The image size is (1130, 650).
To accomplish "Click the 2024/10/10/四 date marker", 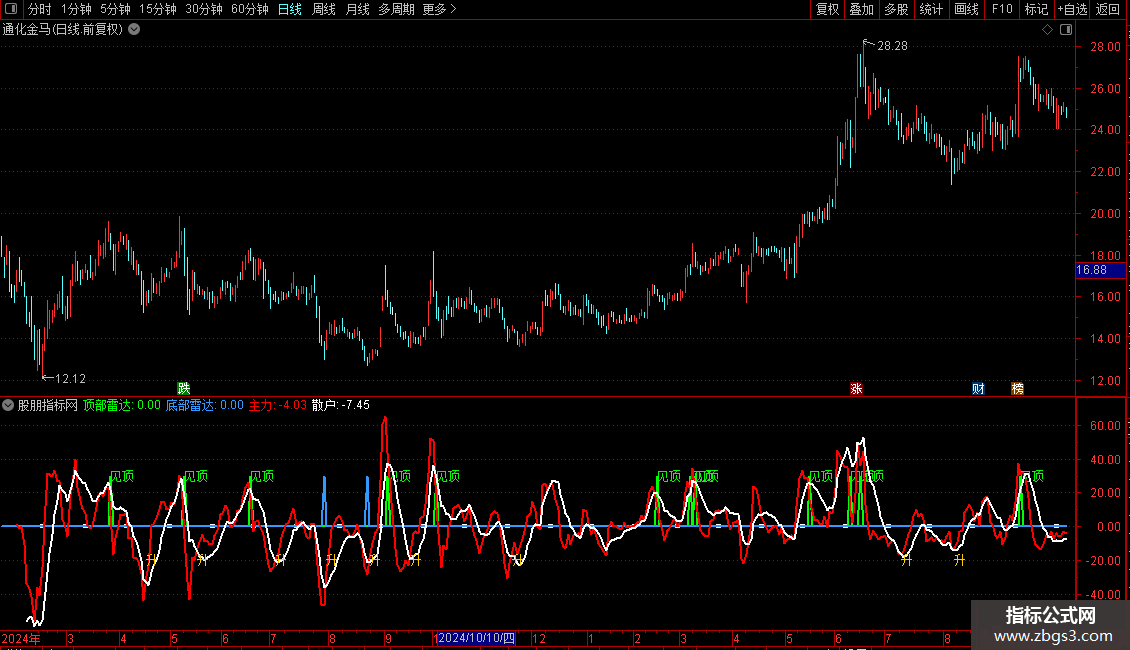I will pos(476,638).
